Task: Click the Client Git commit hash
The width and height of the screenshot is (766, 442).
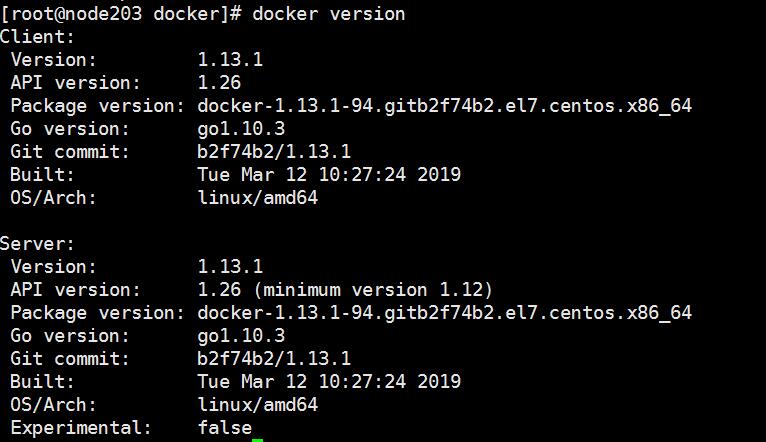Action: [x=274, y=152]
